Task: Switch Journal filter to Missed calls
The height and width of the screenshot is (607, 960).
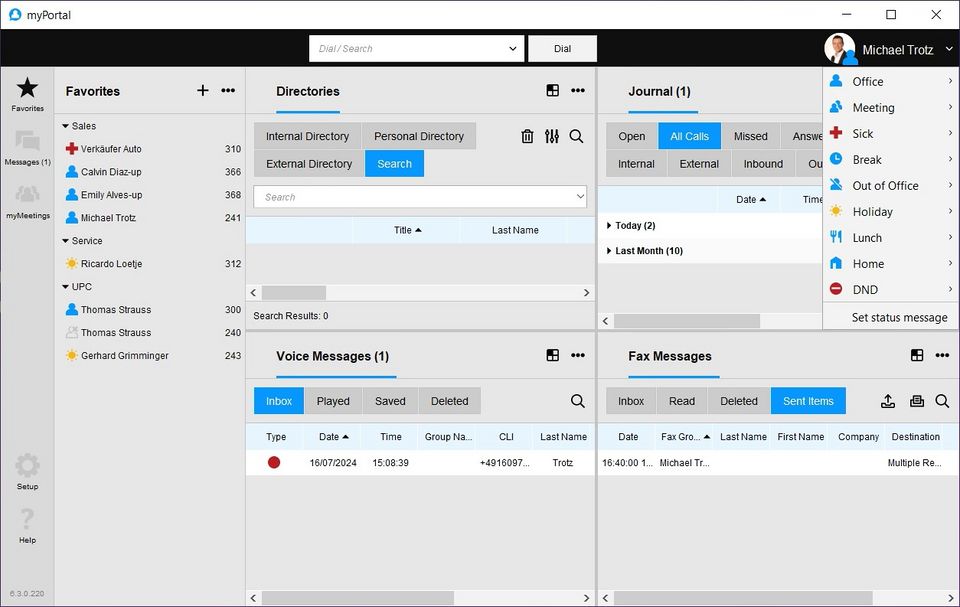Action: click(750, 136)
